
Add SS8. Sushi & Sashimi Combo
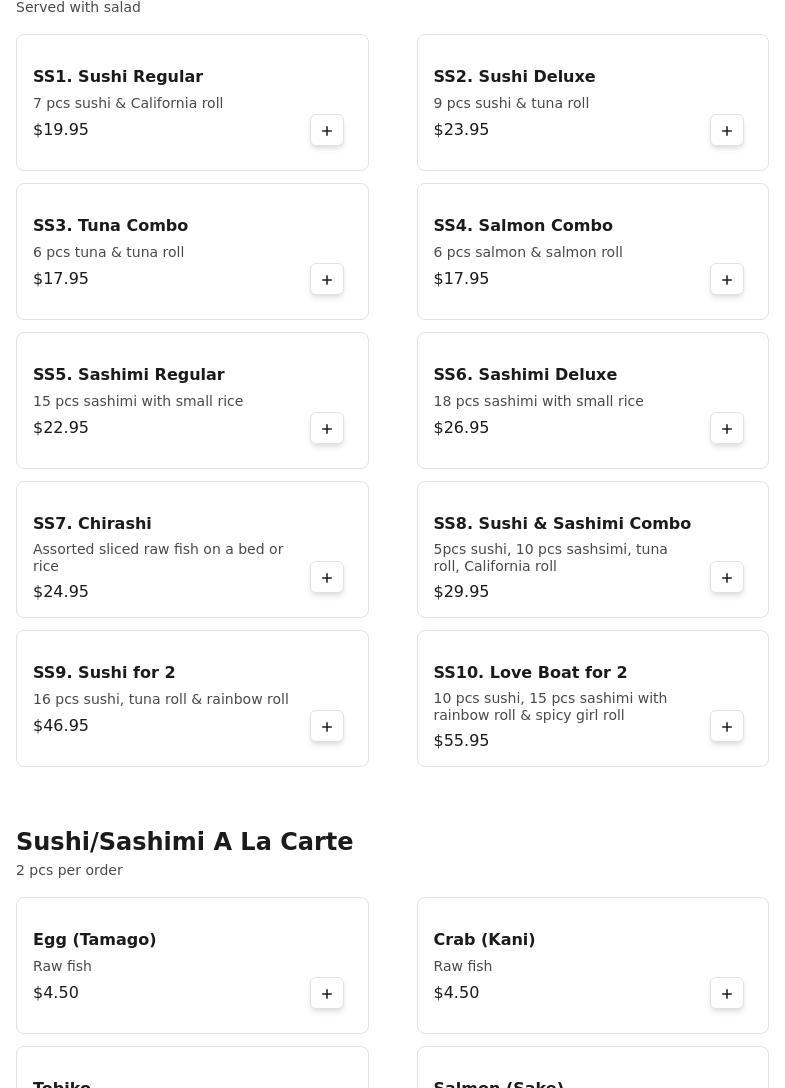pyautogui.click(x=727, y=578)
